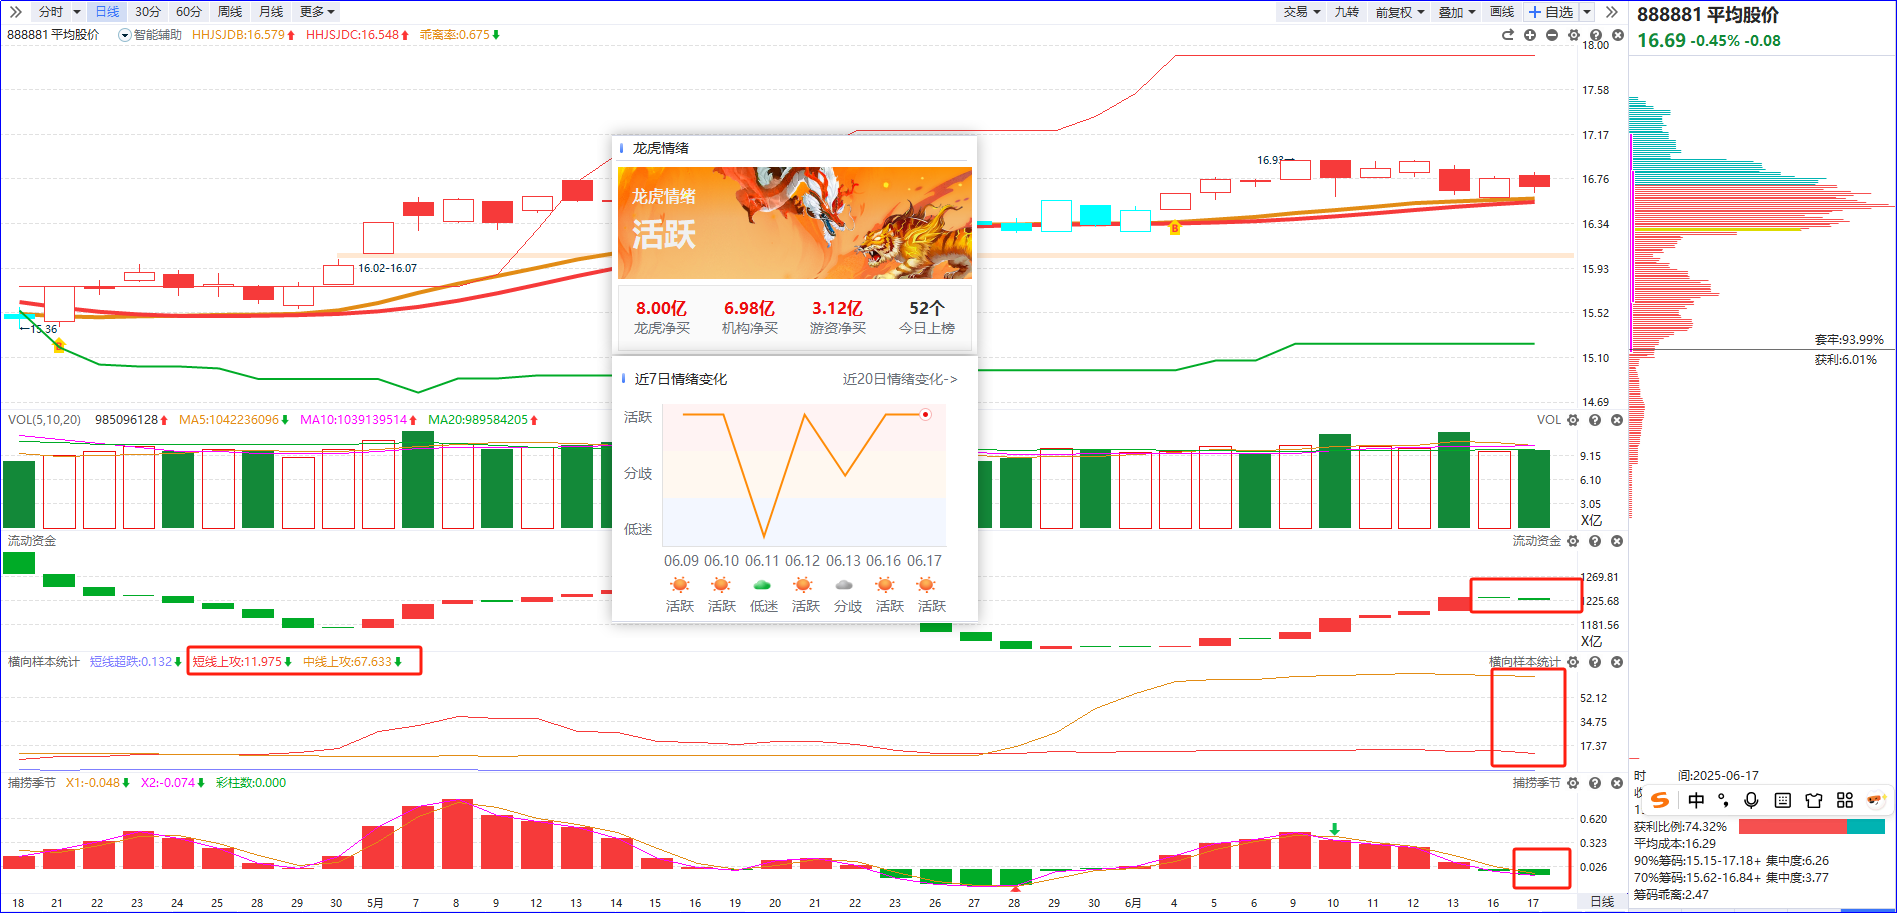This screenshot has height=913, width=1897.
Task: Click the 52个 今日上榜 figure
Action: 926,317
